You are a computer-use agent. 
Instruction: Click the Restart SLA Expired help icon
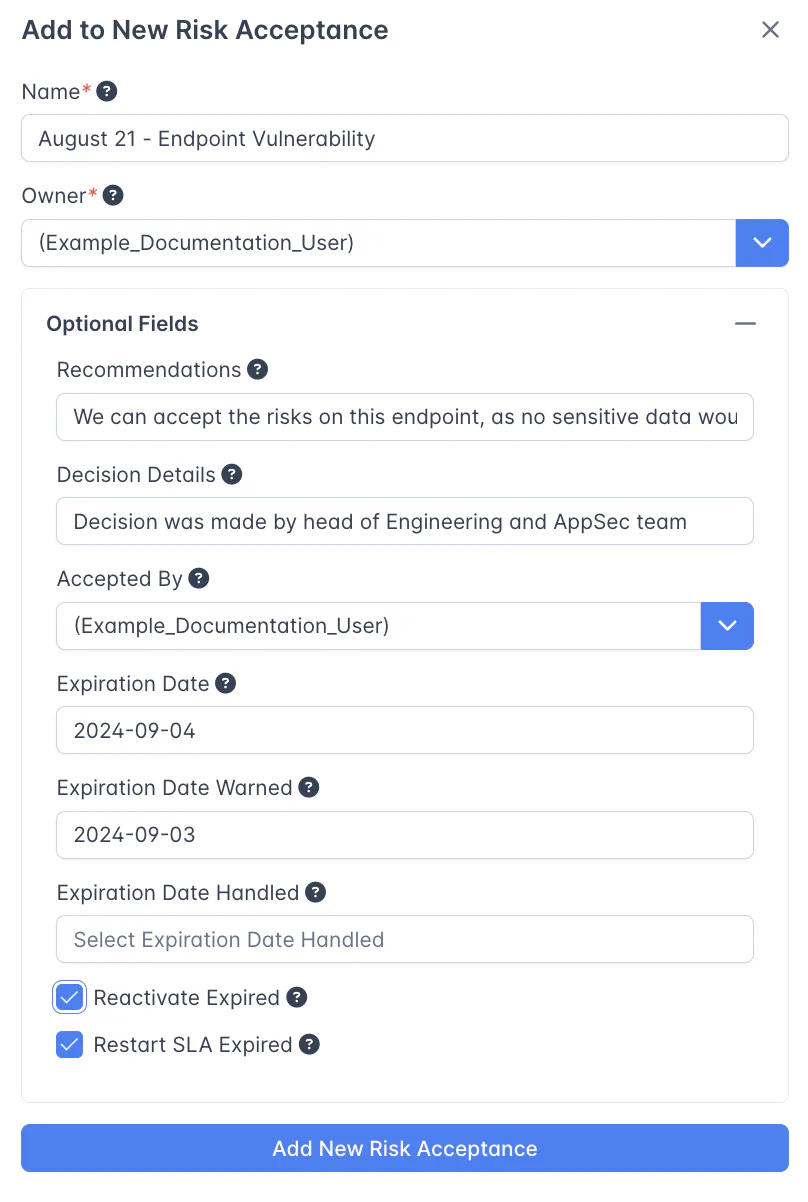[x=309, y=1045]
